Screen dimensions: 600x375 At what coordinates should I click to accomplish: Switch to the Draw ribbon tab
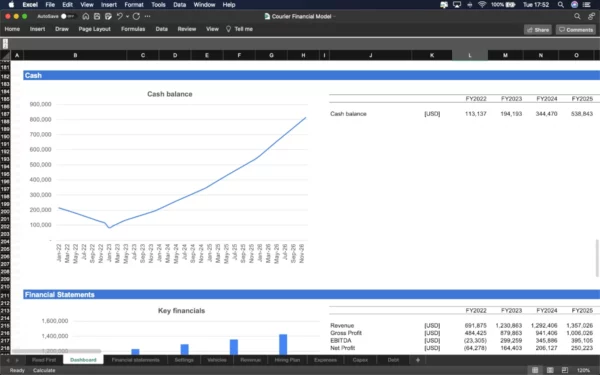[x=62, y=29]
